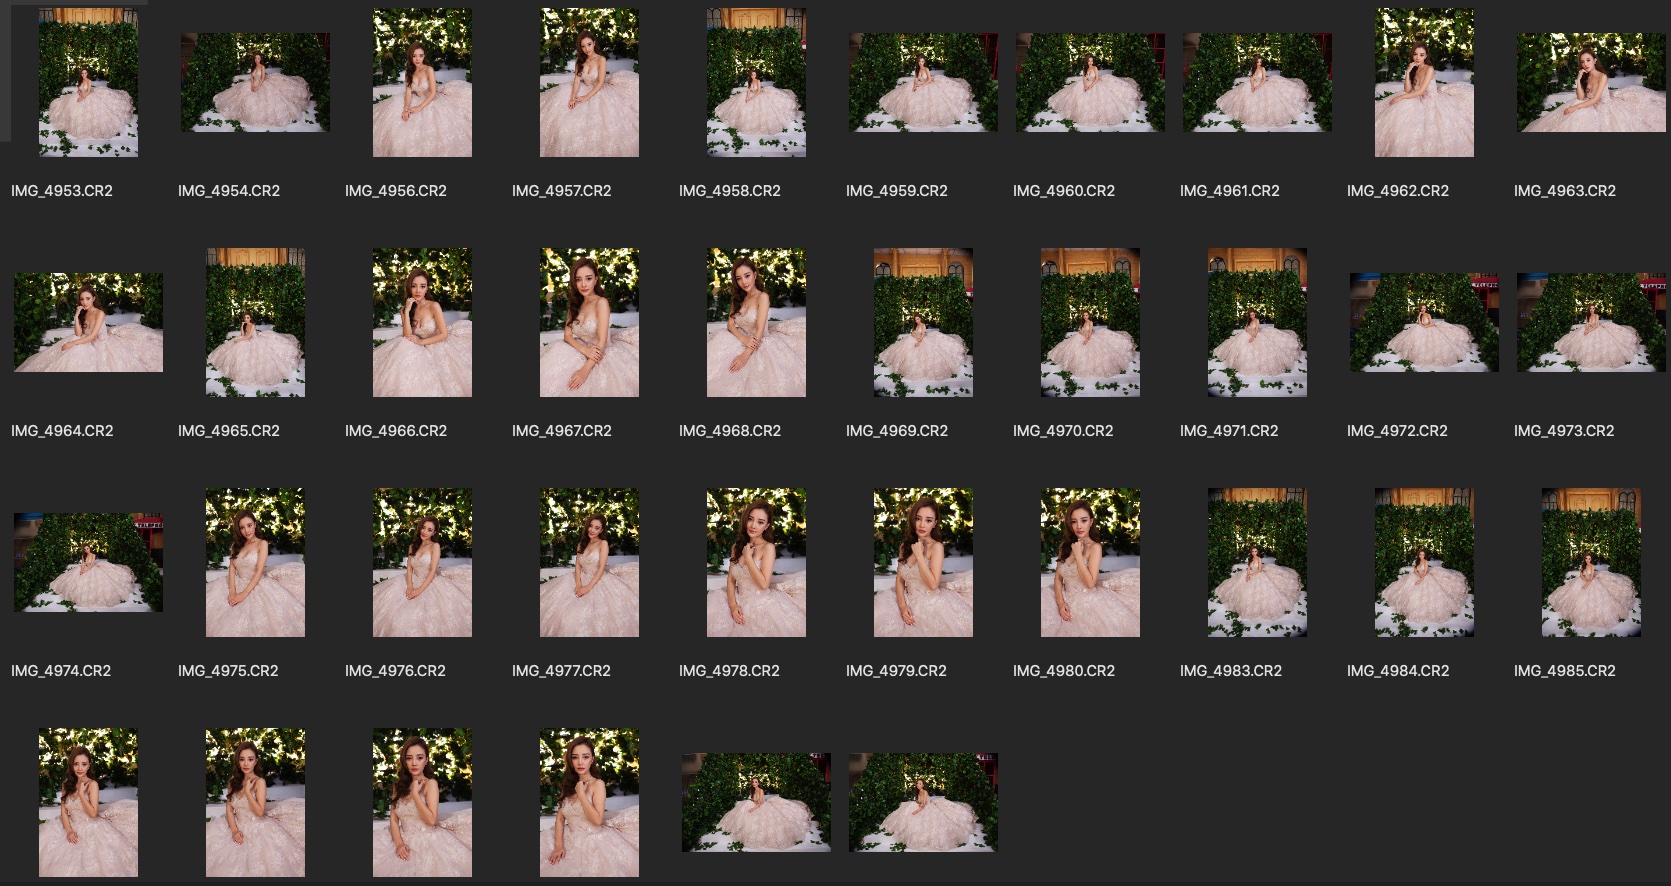Select the IMG_4959.CR2 photo thumbnail

click(x=923, y=83)
